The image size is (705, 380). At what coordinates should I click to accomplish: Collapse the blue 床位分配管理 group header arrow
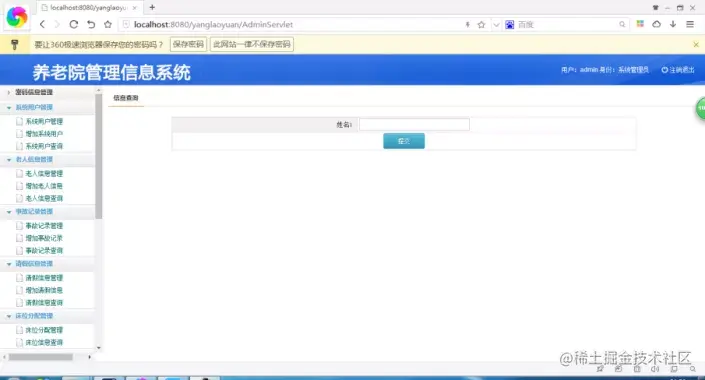coord(9,316)
